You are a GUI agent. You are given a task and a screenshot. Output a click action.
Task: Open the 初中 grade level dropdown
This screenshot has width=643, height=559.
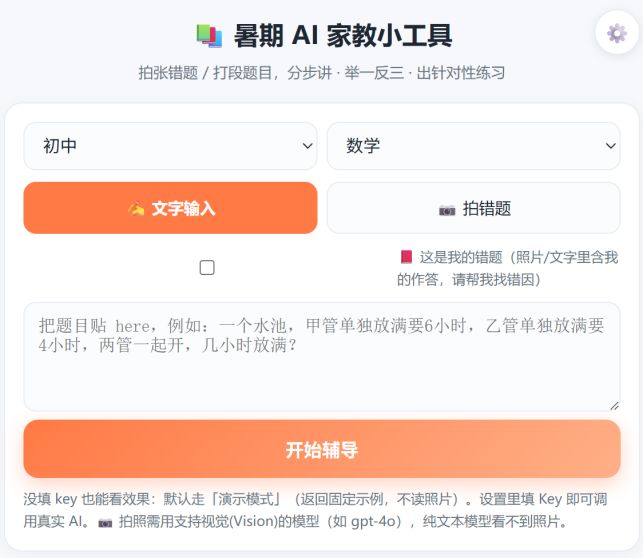coord(170,146)
